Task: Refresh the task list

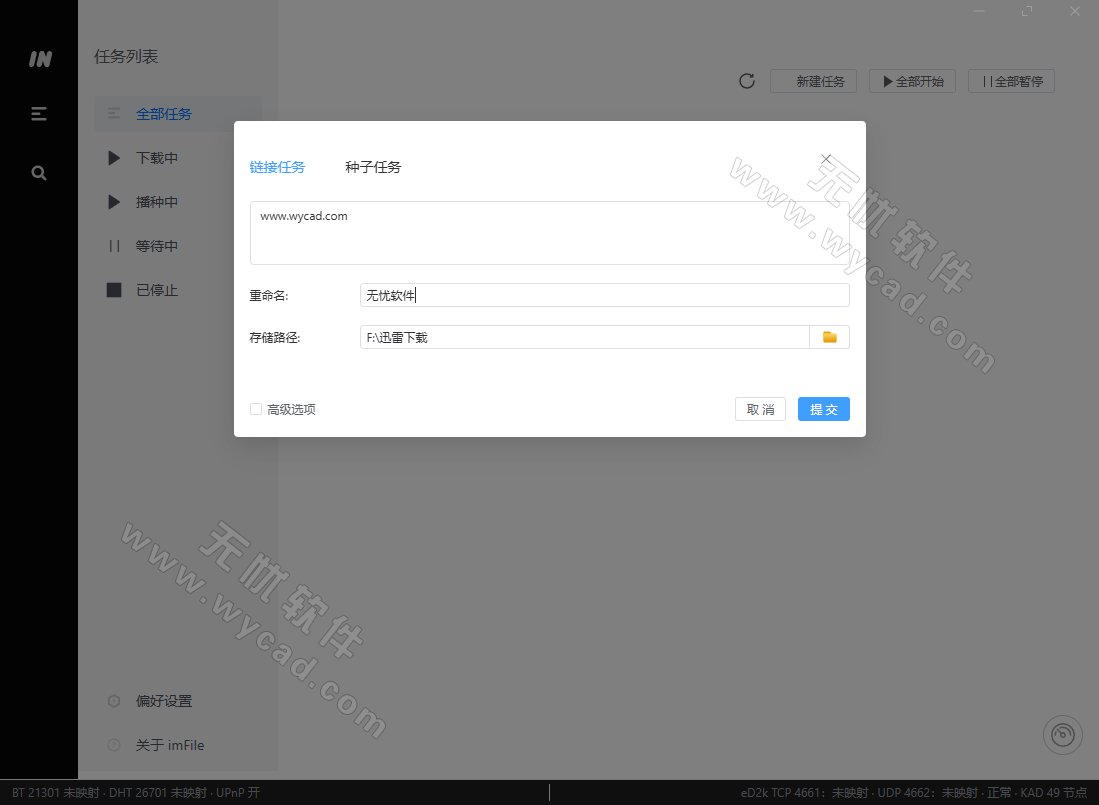Action: point(746,81)
